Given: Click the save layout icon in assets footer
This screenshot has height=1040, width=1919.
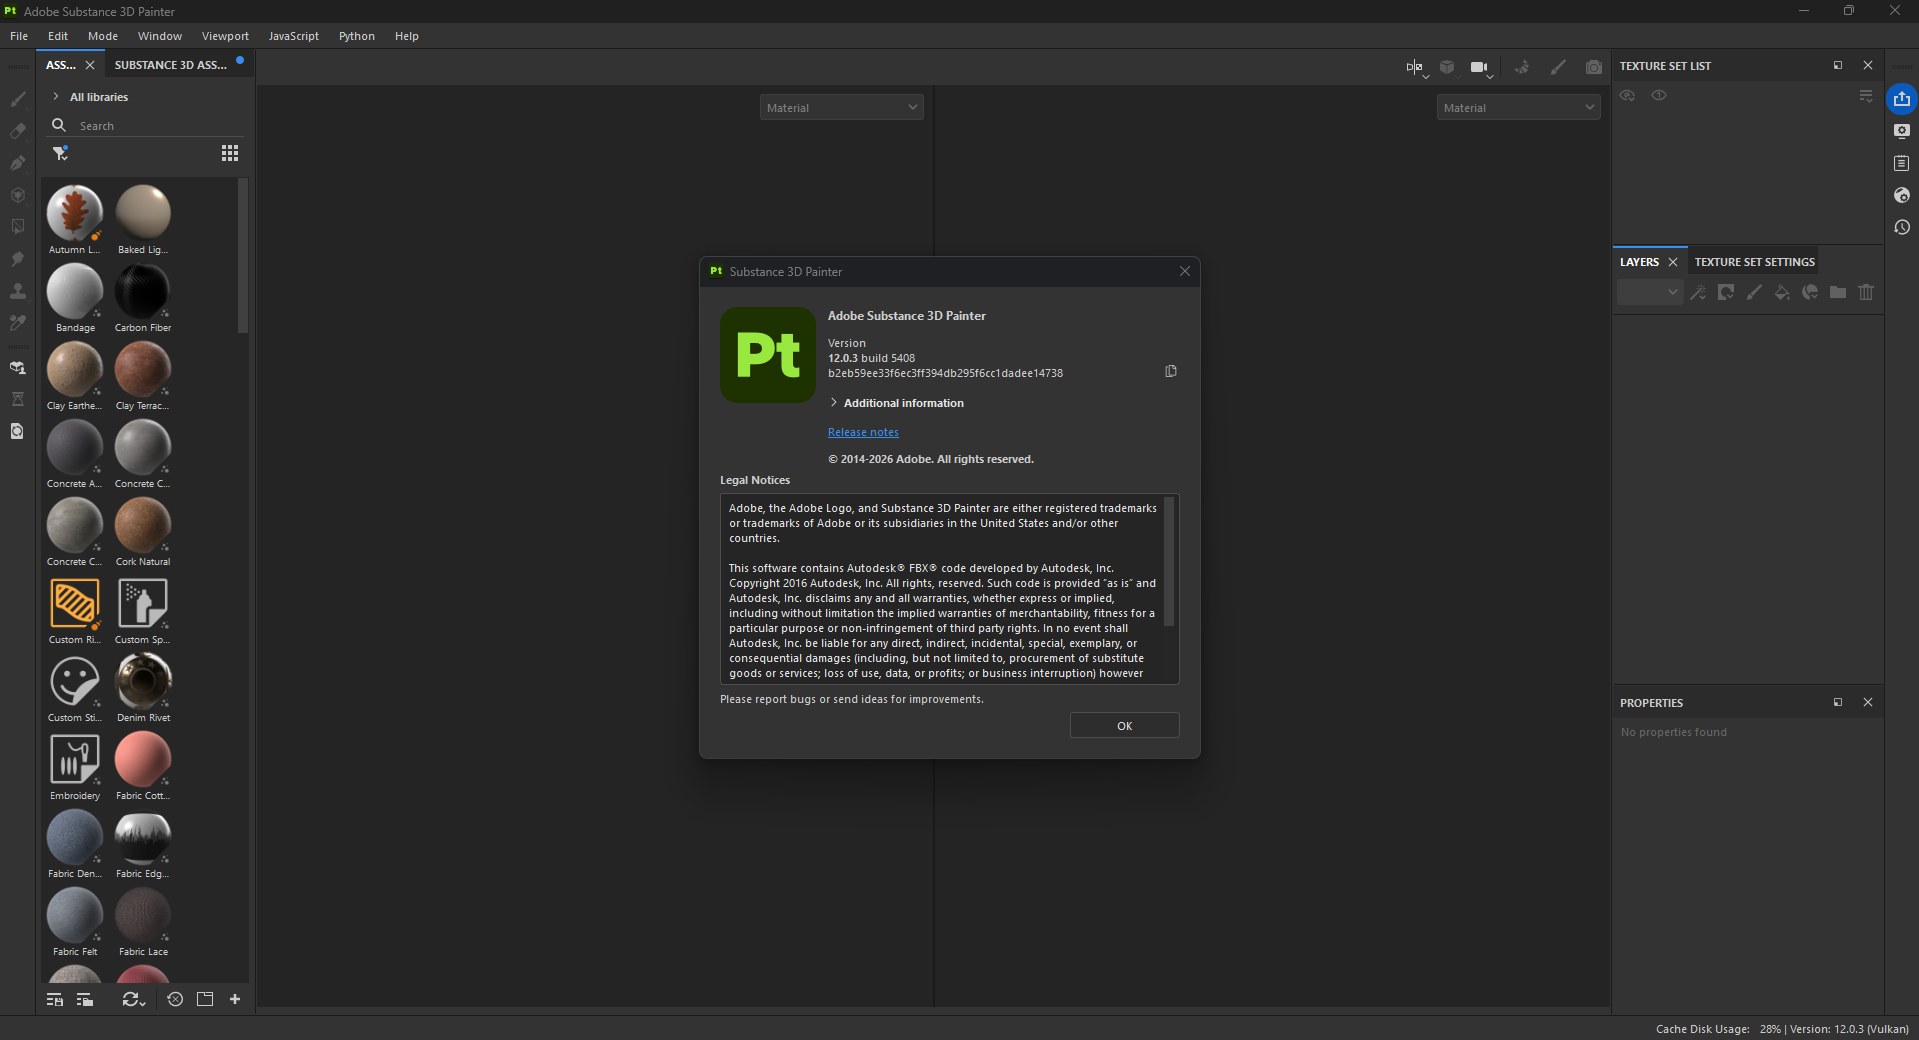Looking at the screenshot, I should [55, 999].
